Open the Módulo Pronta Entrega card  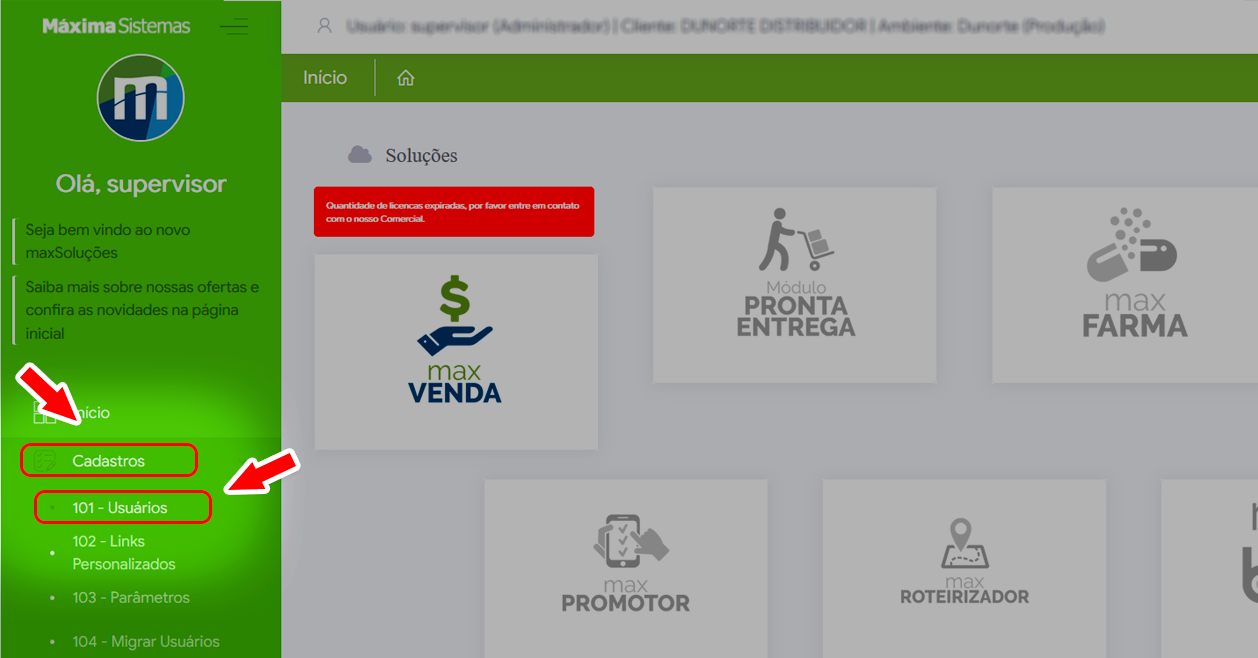pyautogui.click(x=795, y=285)
